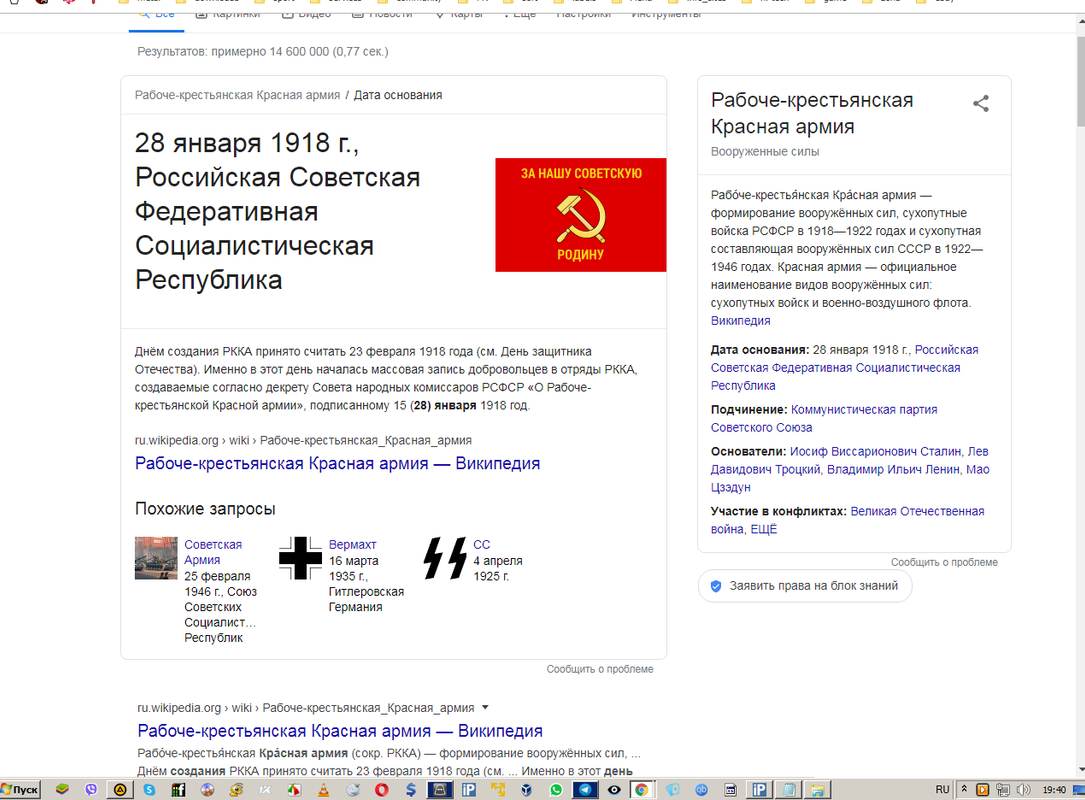Open Viber from the taskbar
This screenshot has width=1085, height=800.
click(91, 790)
